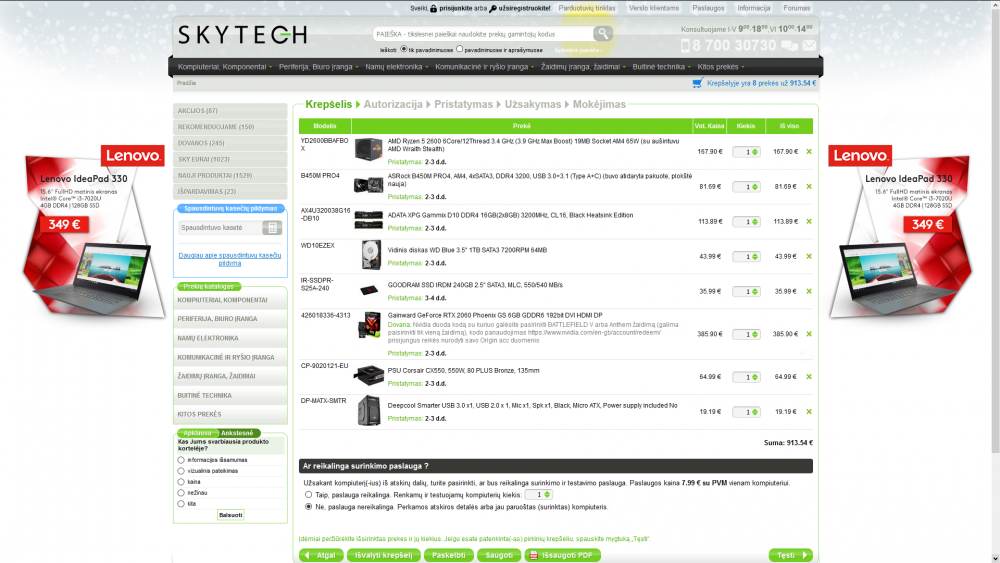Remove ADATA XPG Gammix D10 from cart
Screen dimensions: 1000x563
pos(809,221)
